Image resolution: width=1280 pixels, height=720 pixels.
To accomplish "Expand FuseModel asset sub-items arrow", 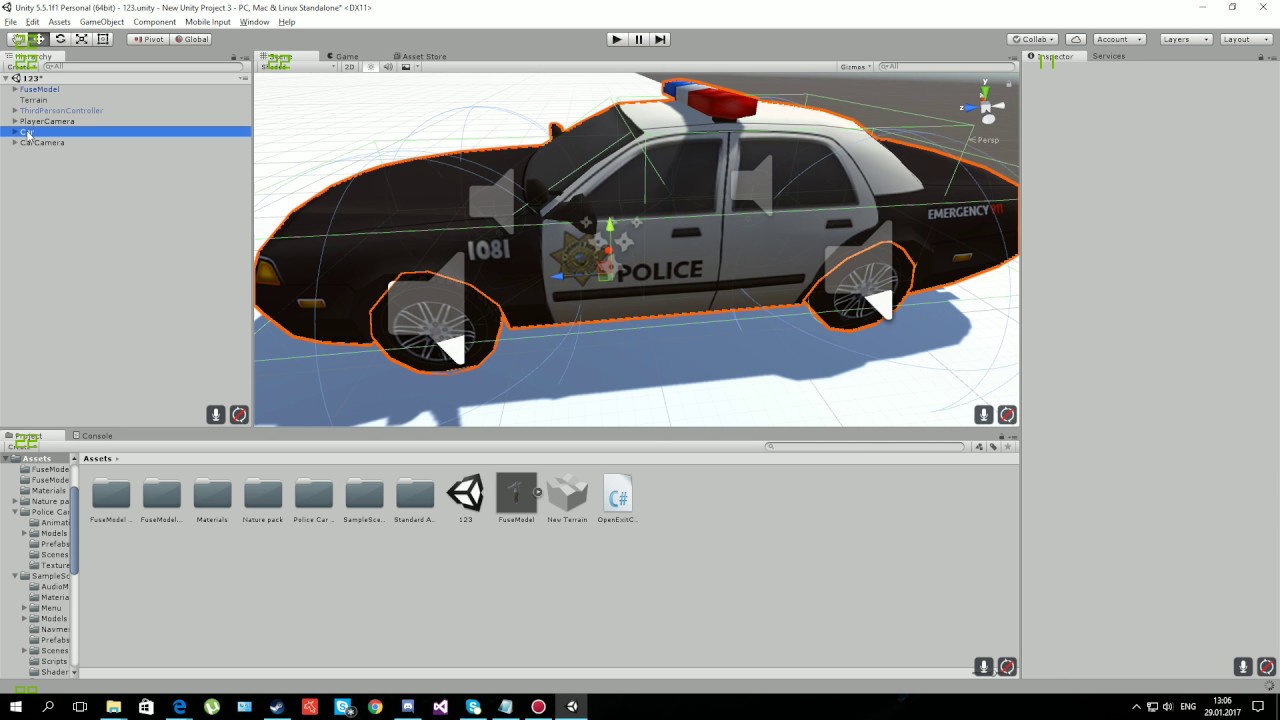I will [x=538, y=492].
